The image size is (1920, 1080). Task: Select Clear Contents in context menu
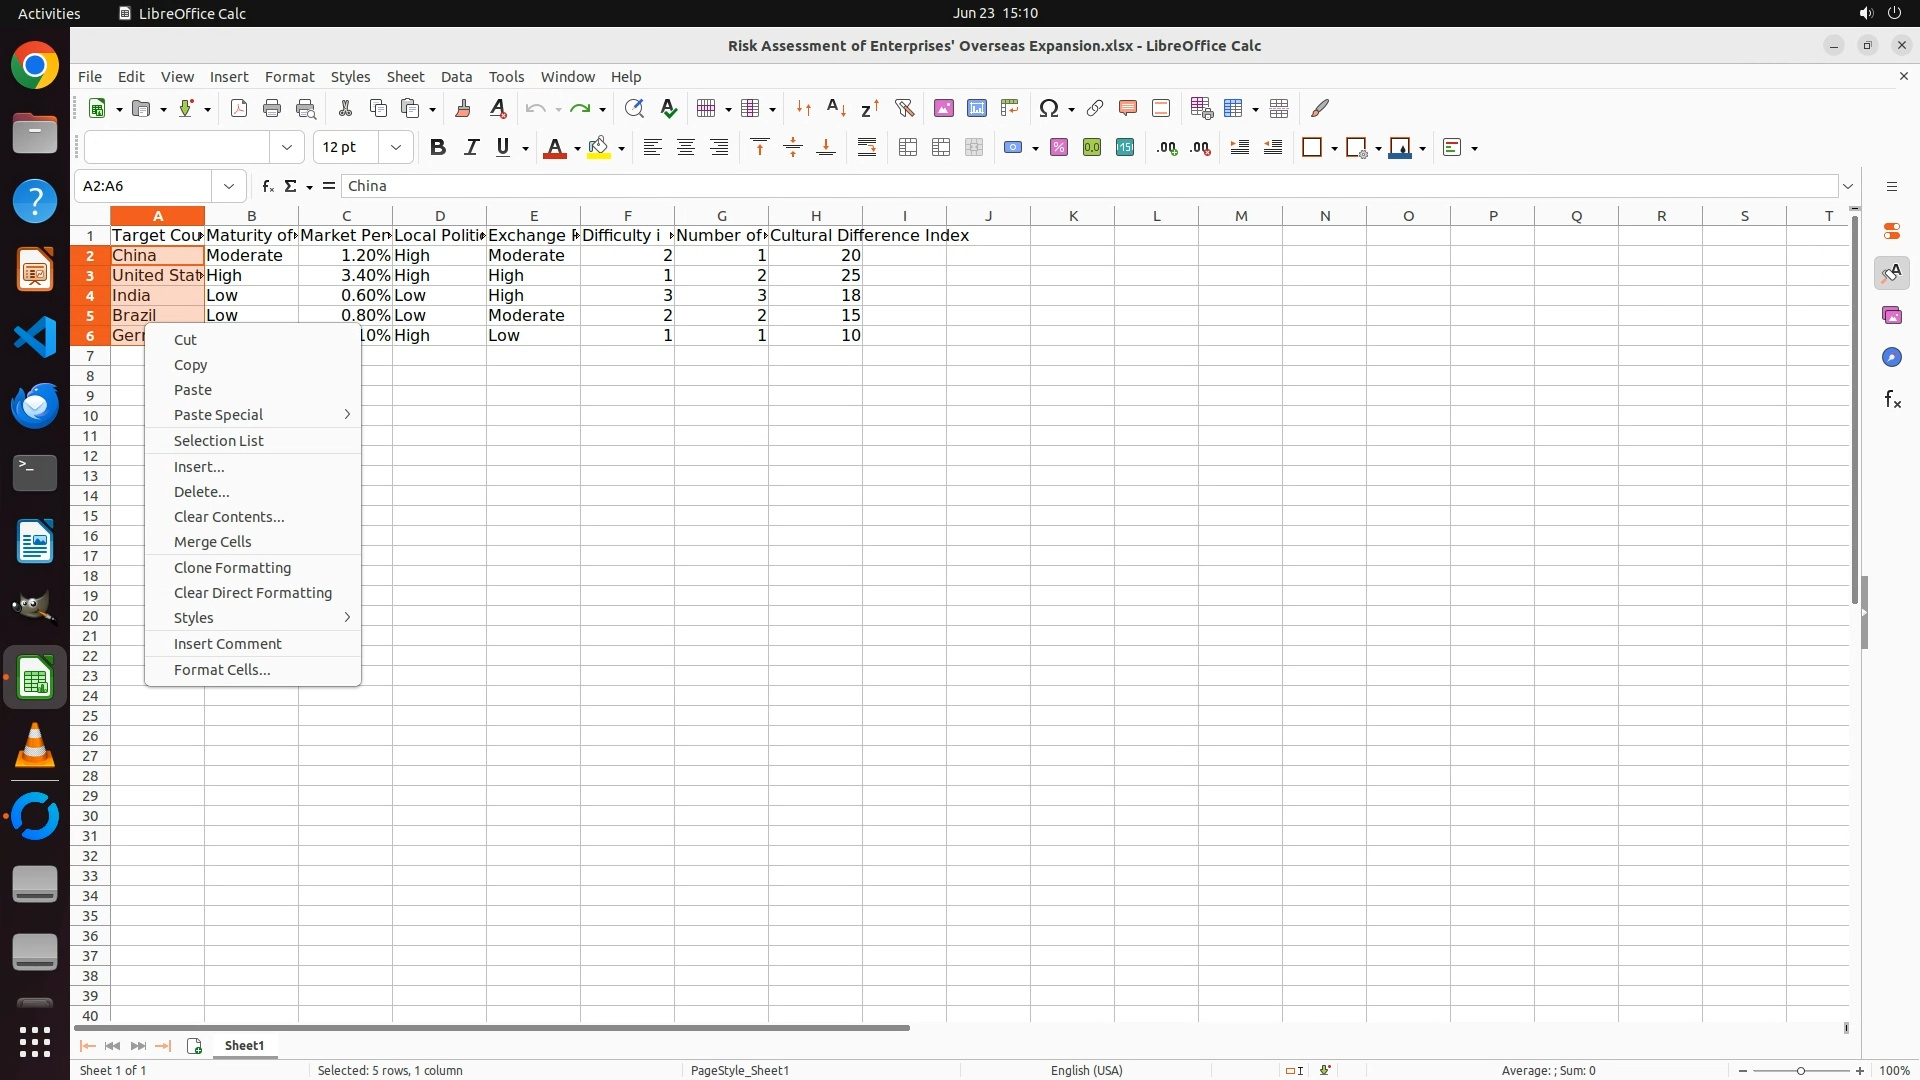229,517
